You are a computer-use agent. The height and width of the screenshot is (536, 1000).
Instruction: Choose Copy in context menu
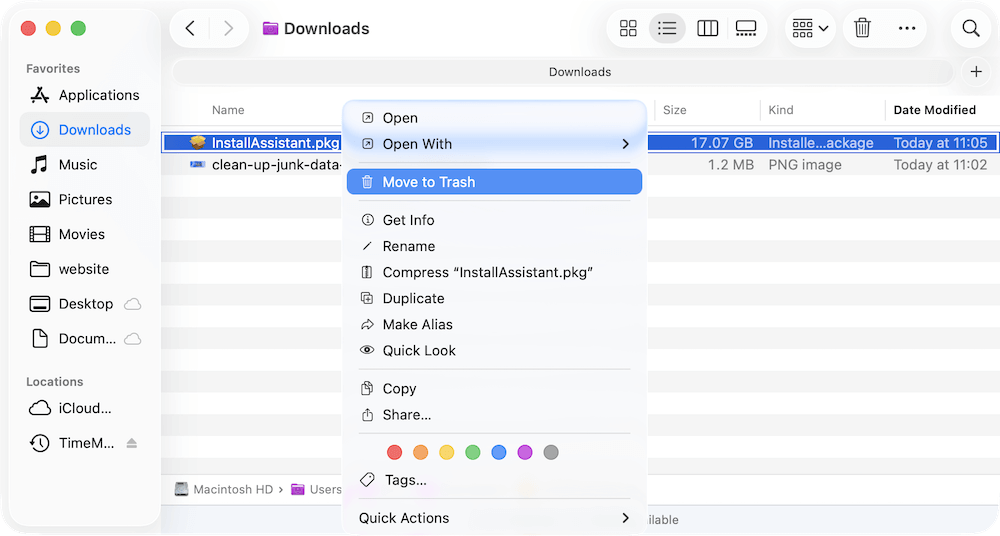point(494,389)
